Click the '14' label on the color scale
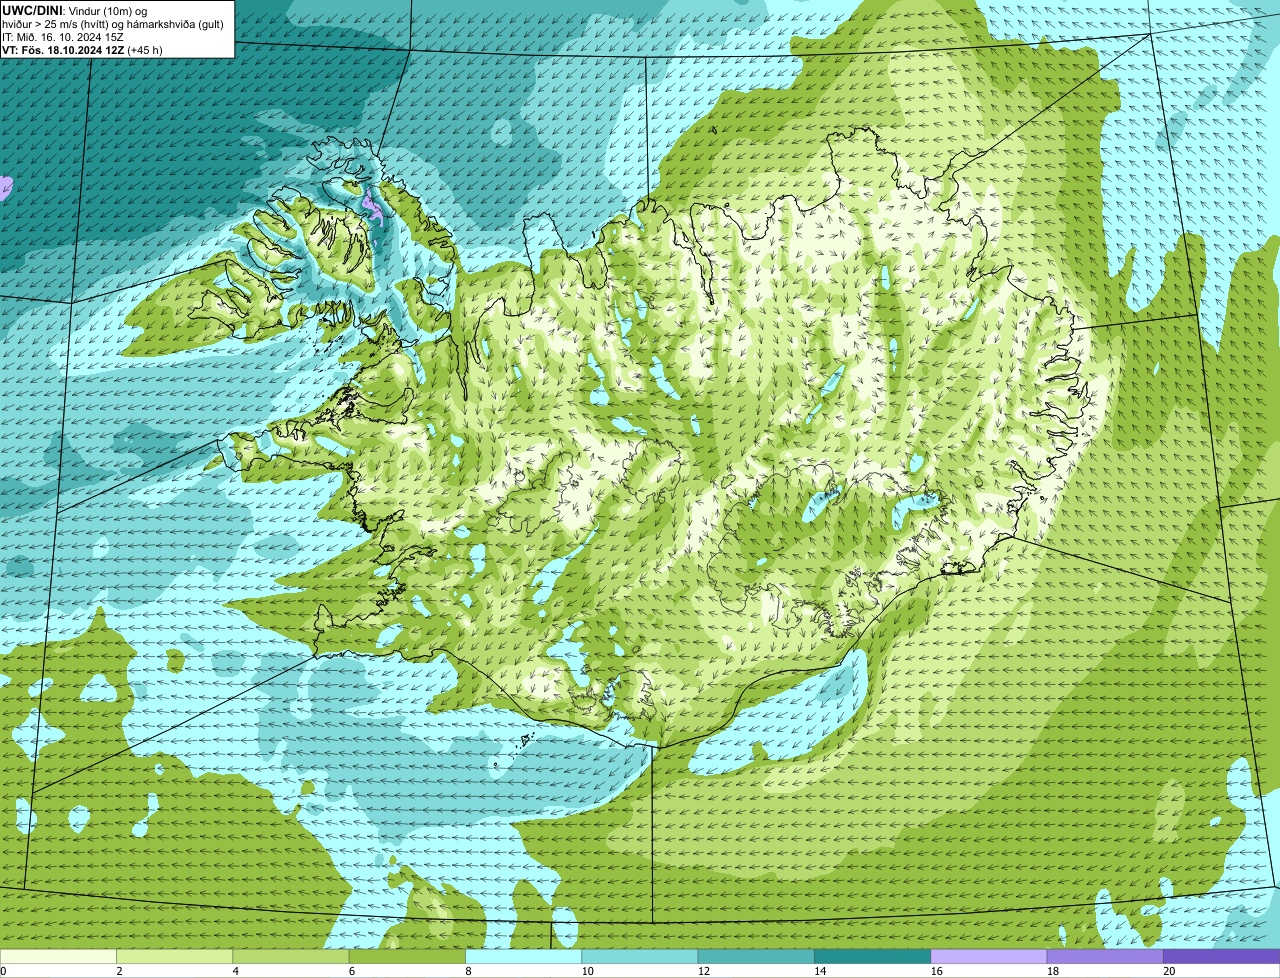Viewport: 1280px width, 978px height. click(x=820, y=971)
